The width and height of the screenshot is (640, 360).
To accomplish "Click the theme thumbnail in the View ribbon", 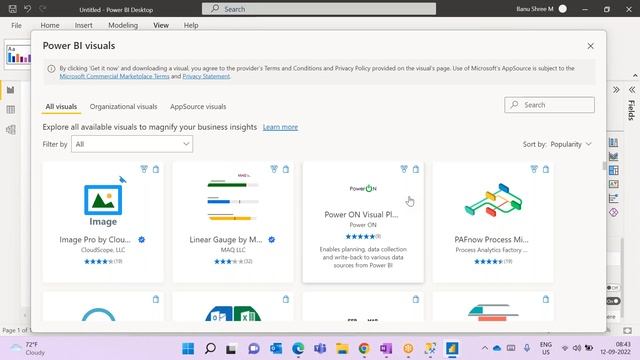I will (x=18, y=55).
